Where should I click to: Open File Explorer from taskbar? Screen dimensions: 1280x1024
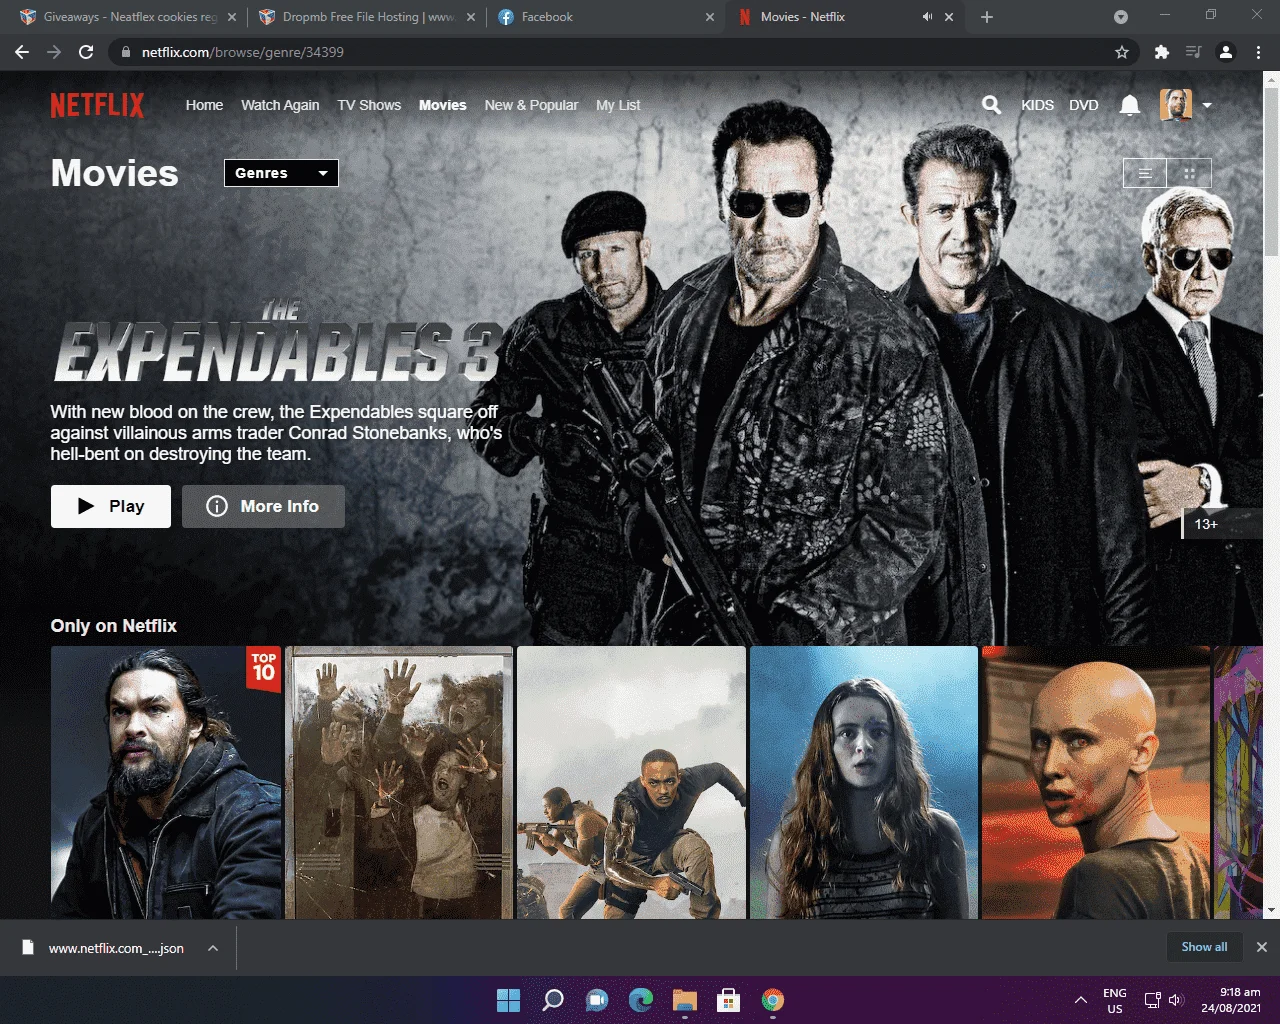(685, 1000)
